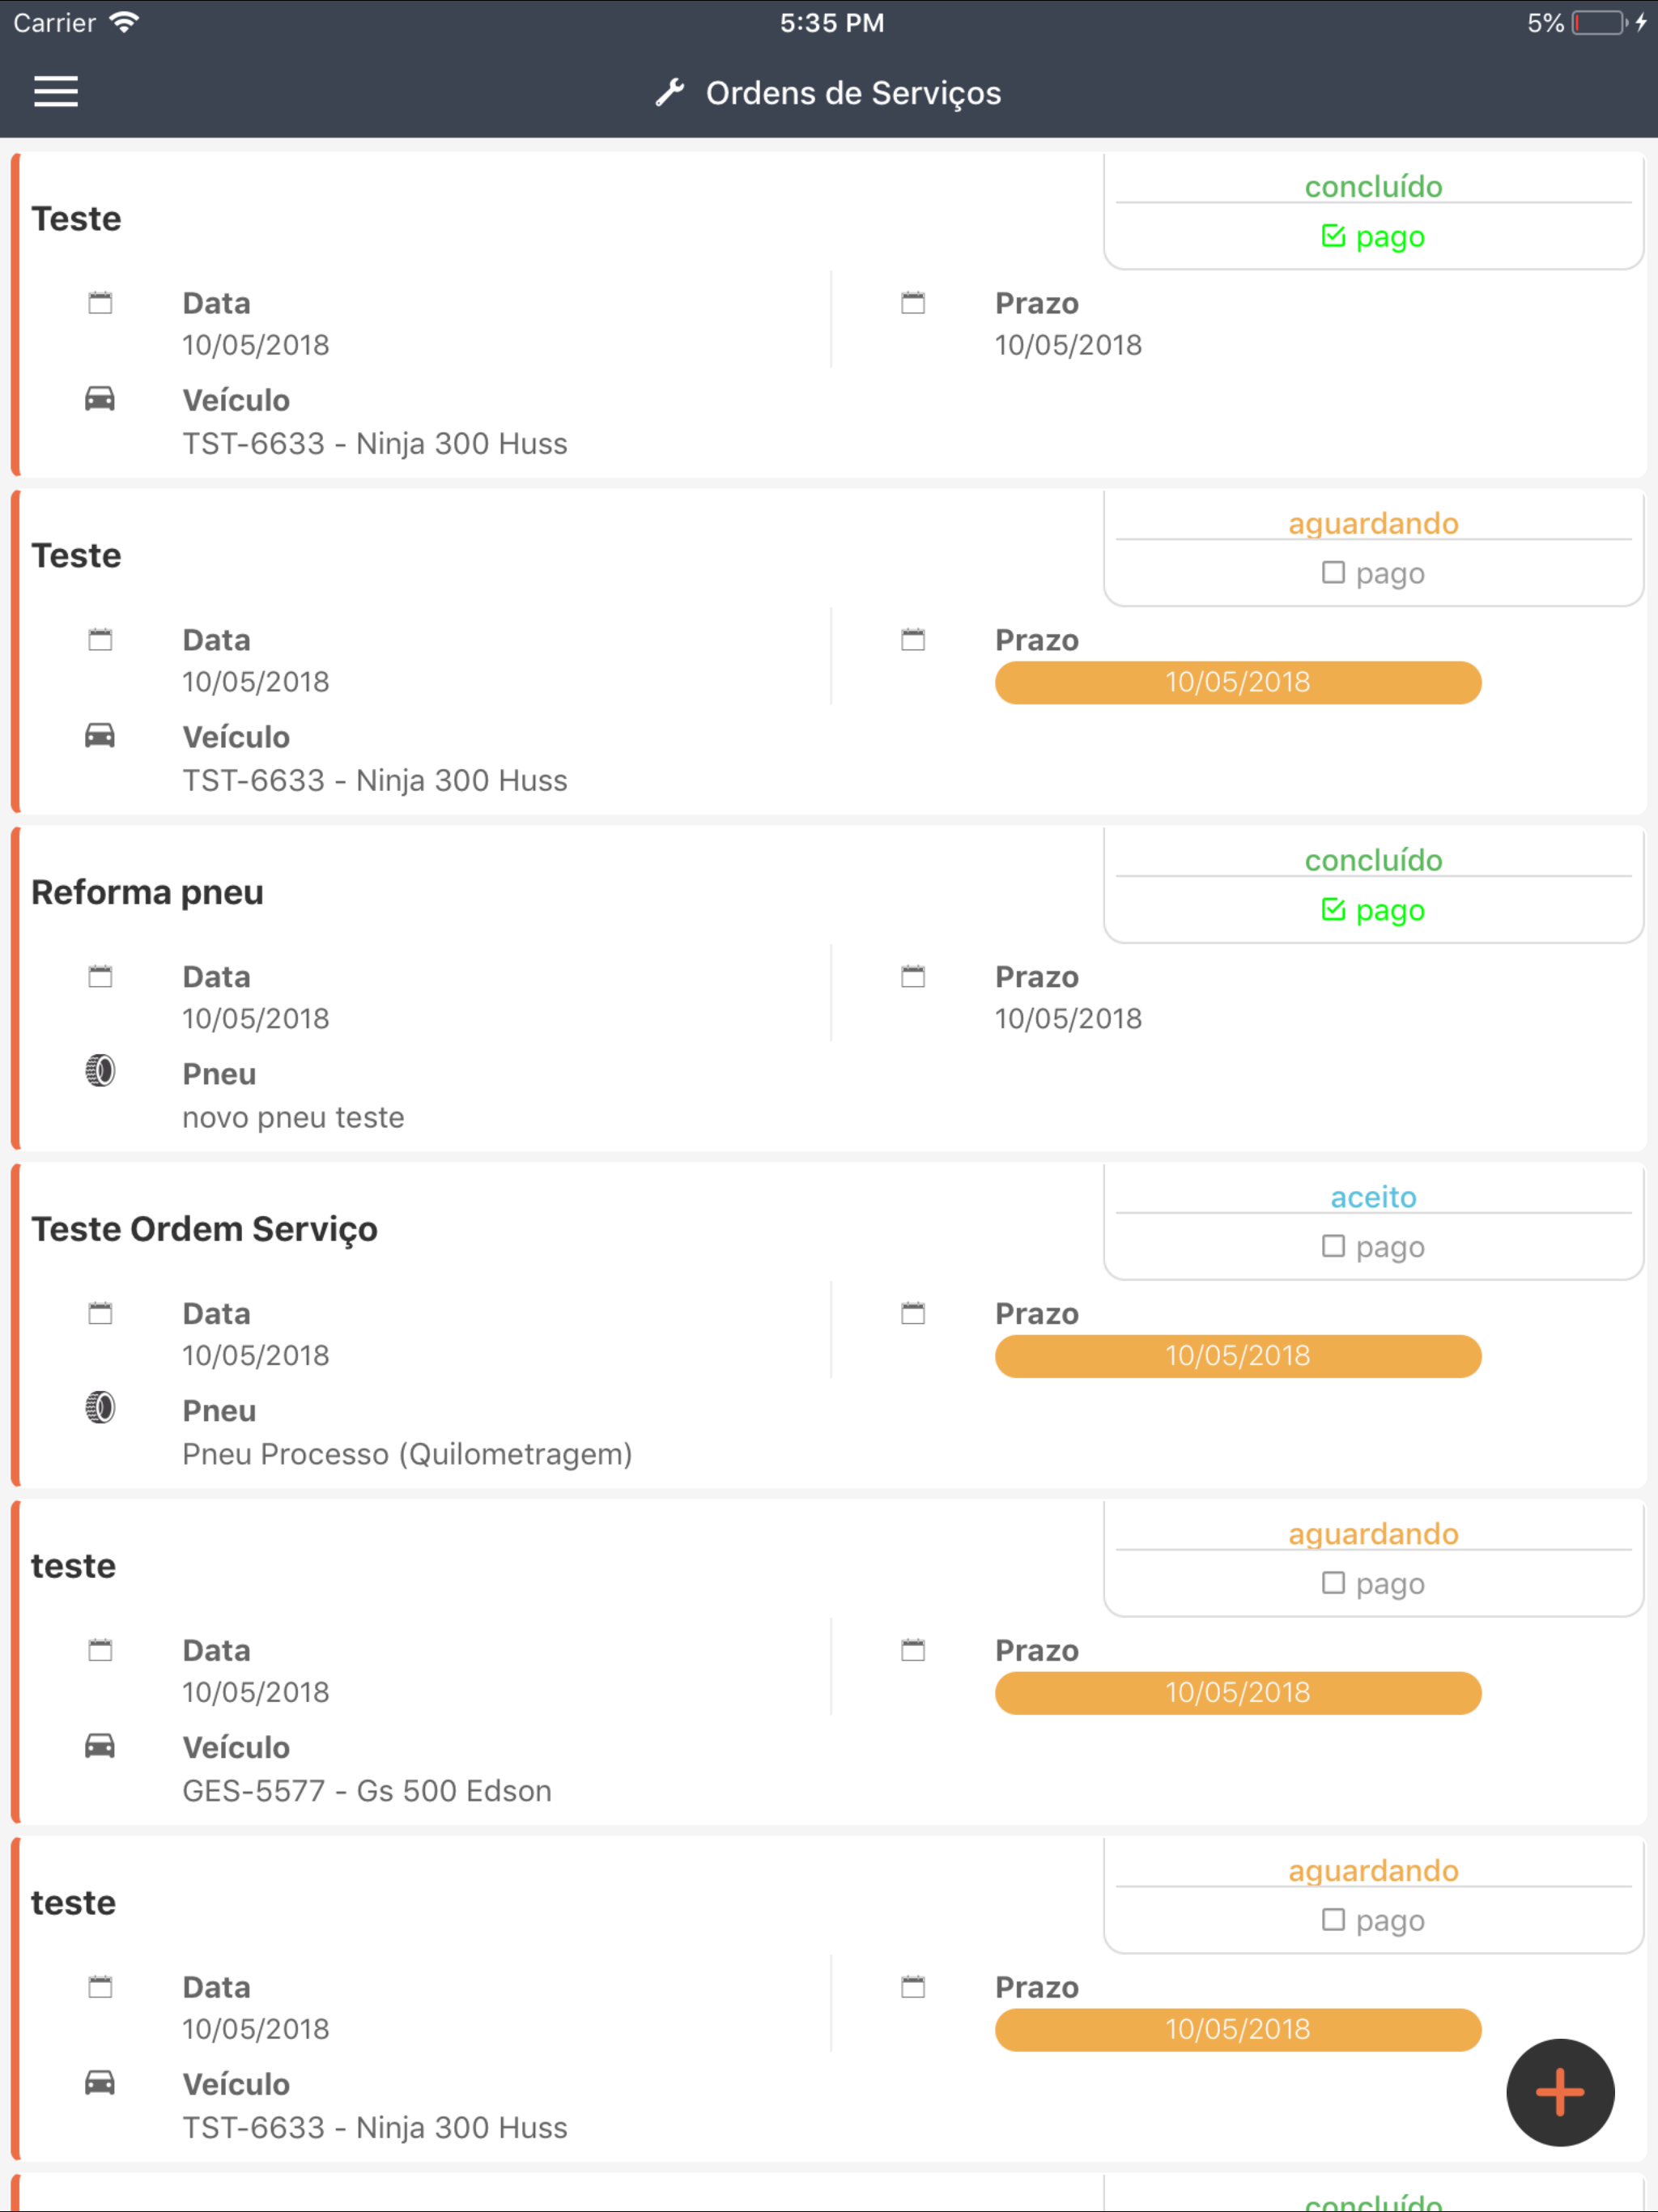Open the Teste Ordem Serviço order title
This screenshot has height=2212, width=1658.
(205, 1229)
